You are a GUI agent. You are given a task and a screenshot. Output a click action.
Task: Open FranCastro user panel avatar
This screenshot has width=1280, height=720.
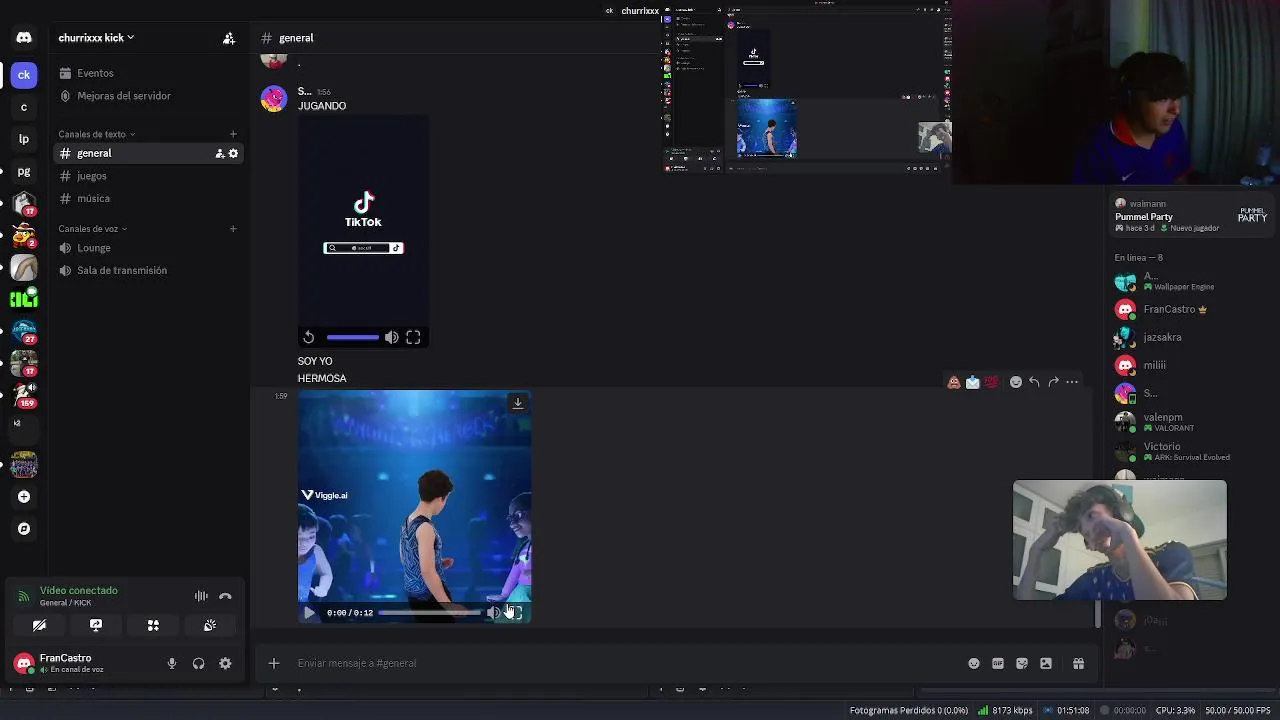(x=24, y=663)
